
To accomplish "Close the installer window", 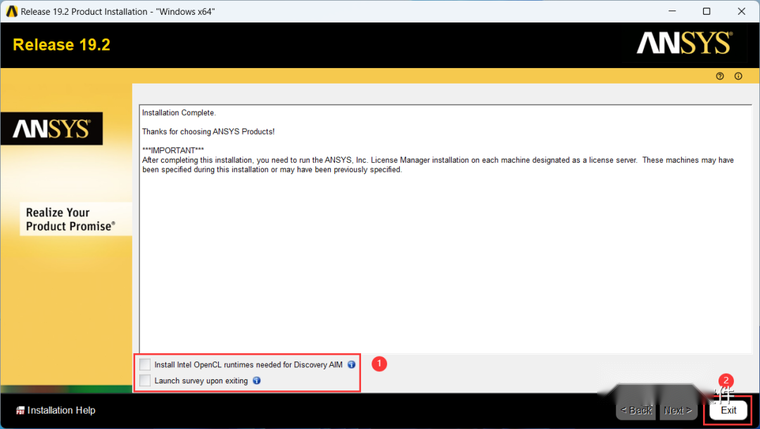I will [742, 11].
